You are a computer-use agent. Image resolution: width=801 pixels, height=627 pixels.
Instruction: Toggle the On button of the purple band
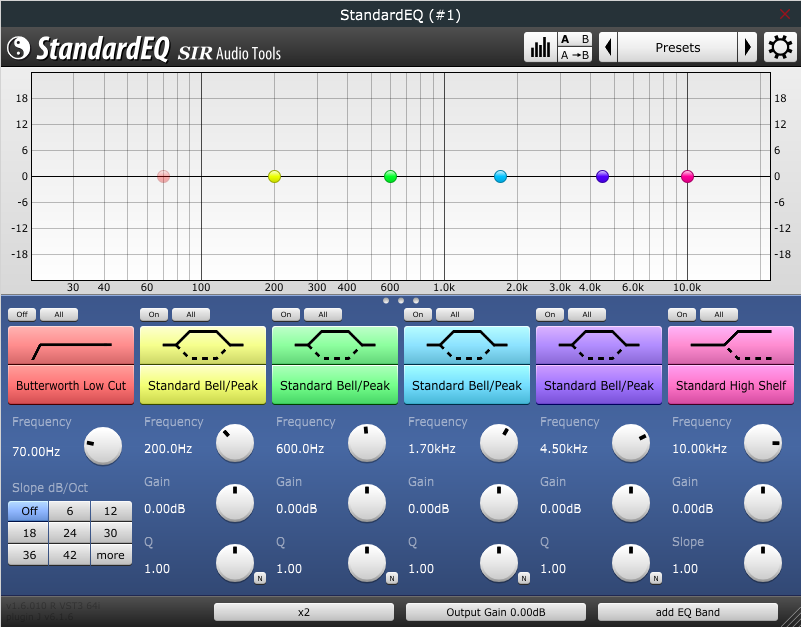tap(550, 314)
